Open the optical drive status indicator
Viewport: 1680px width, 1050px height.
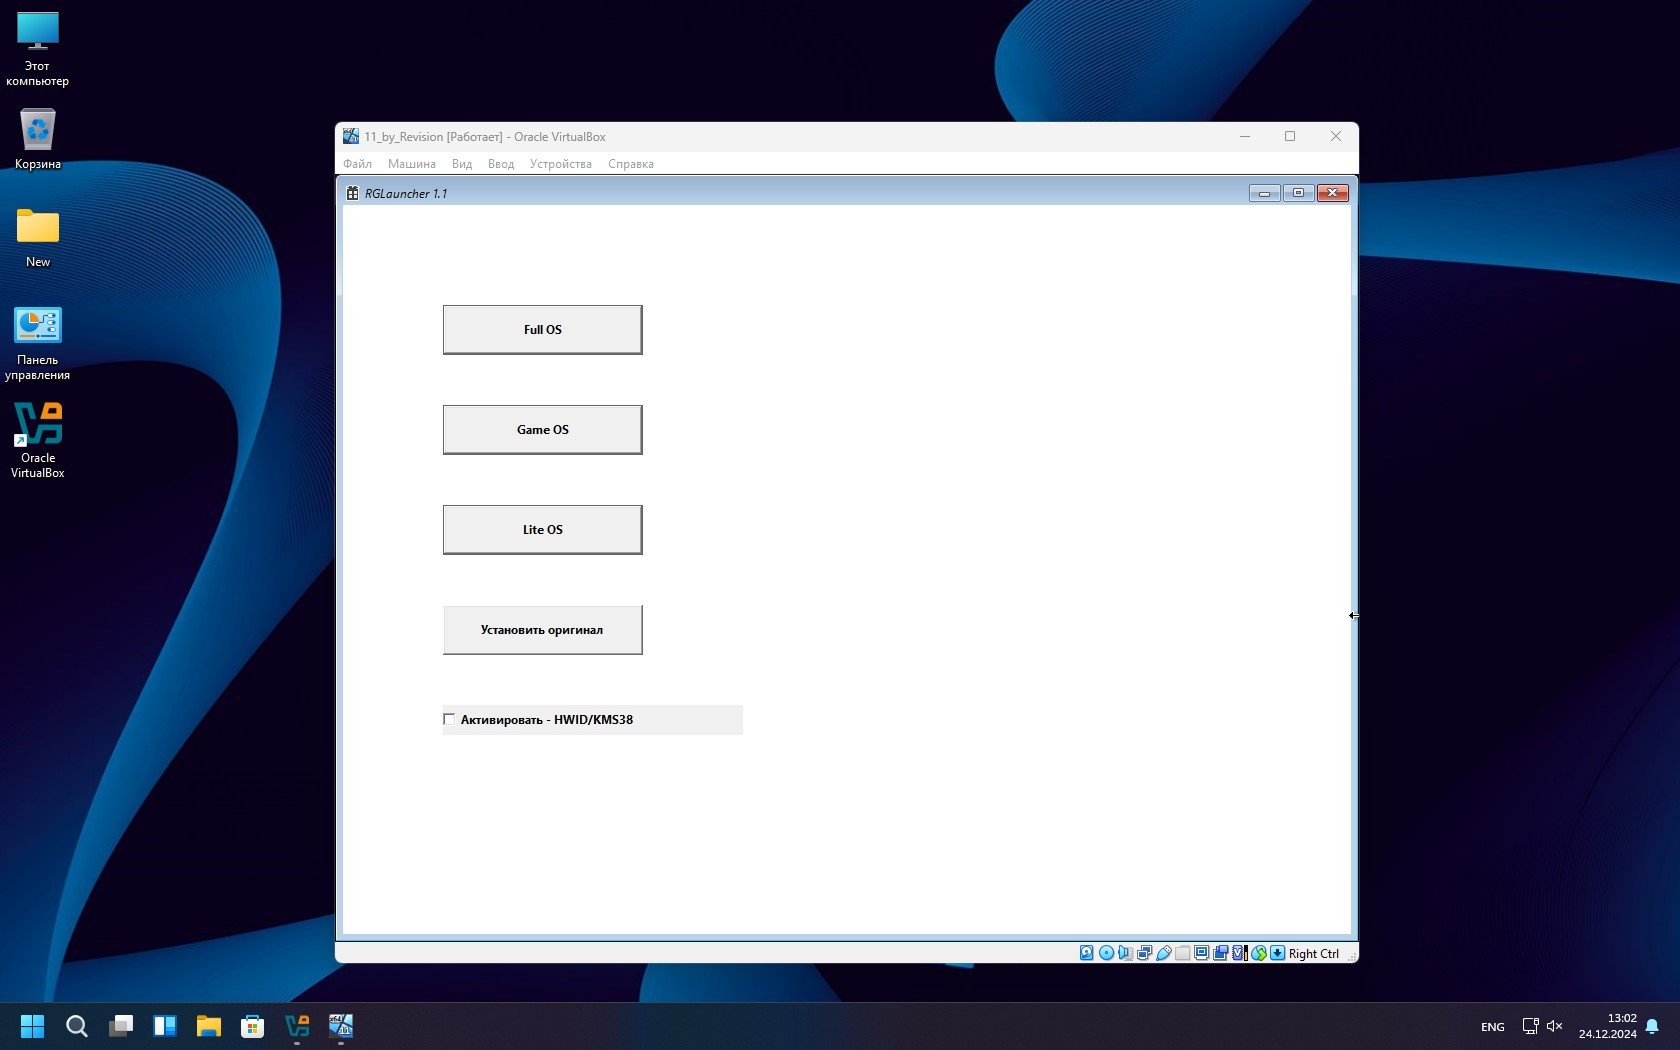[1106, 953]
